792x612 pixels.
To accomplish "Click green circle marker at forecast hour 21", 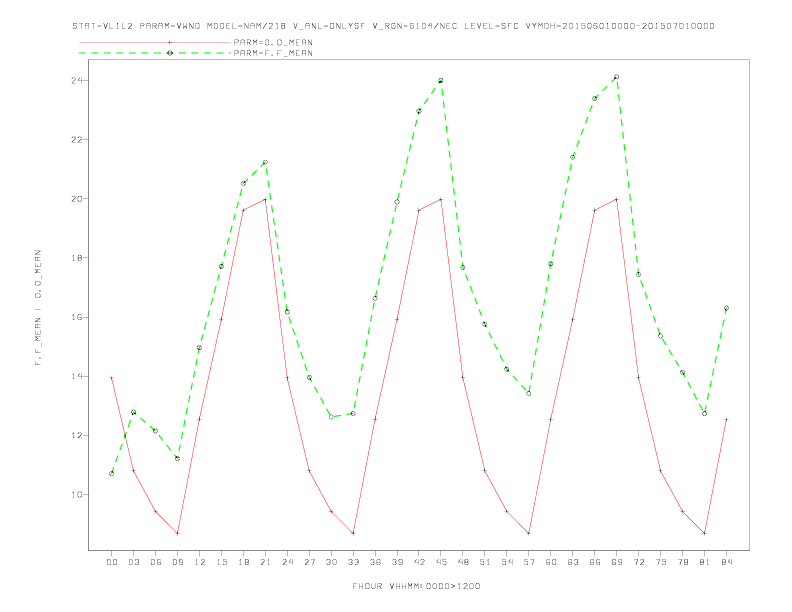I will tap(265, 163).
